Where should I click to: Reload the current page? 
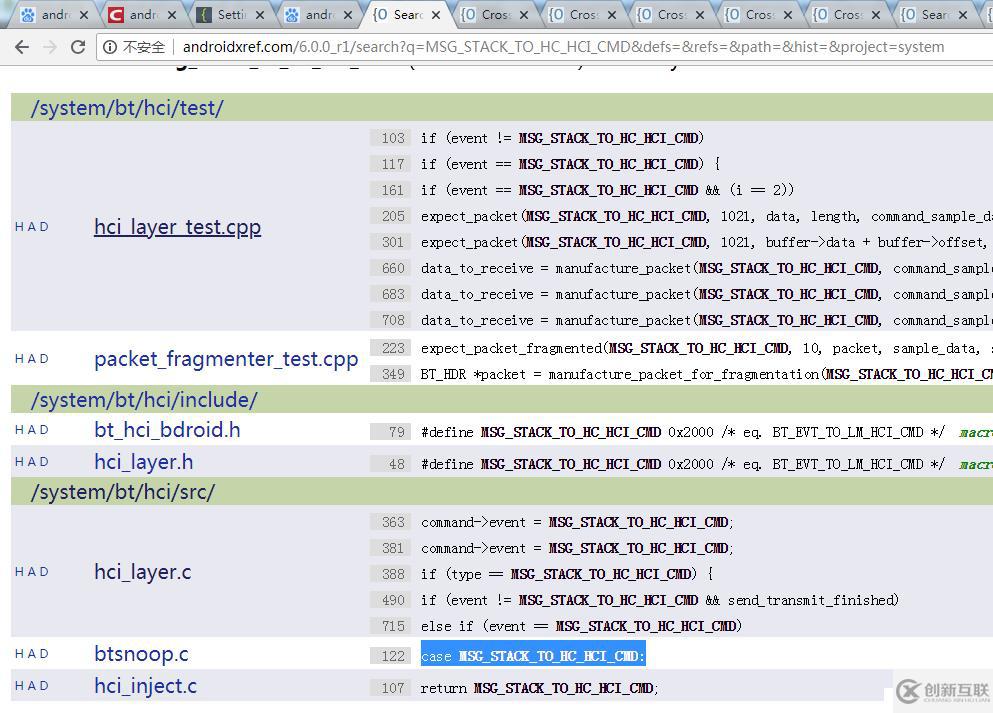coord(78,47)
